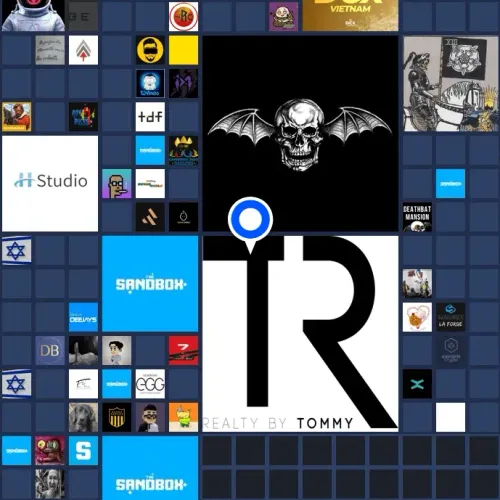500x500 pixels.
Task: Open the knight on horse artwork parcel
Action: (451, 84)
